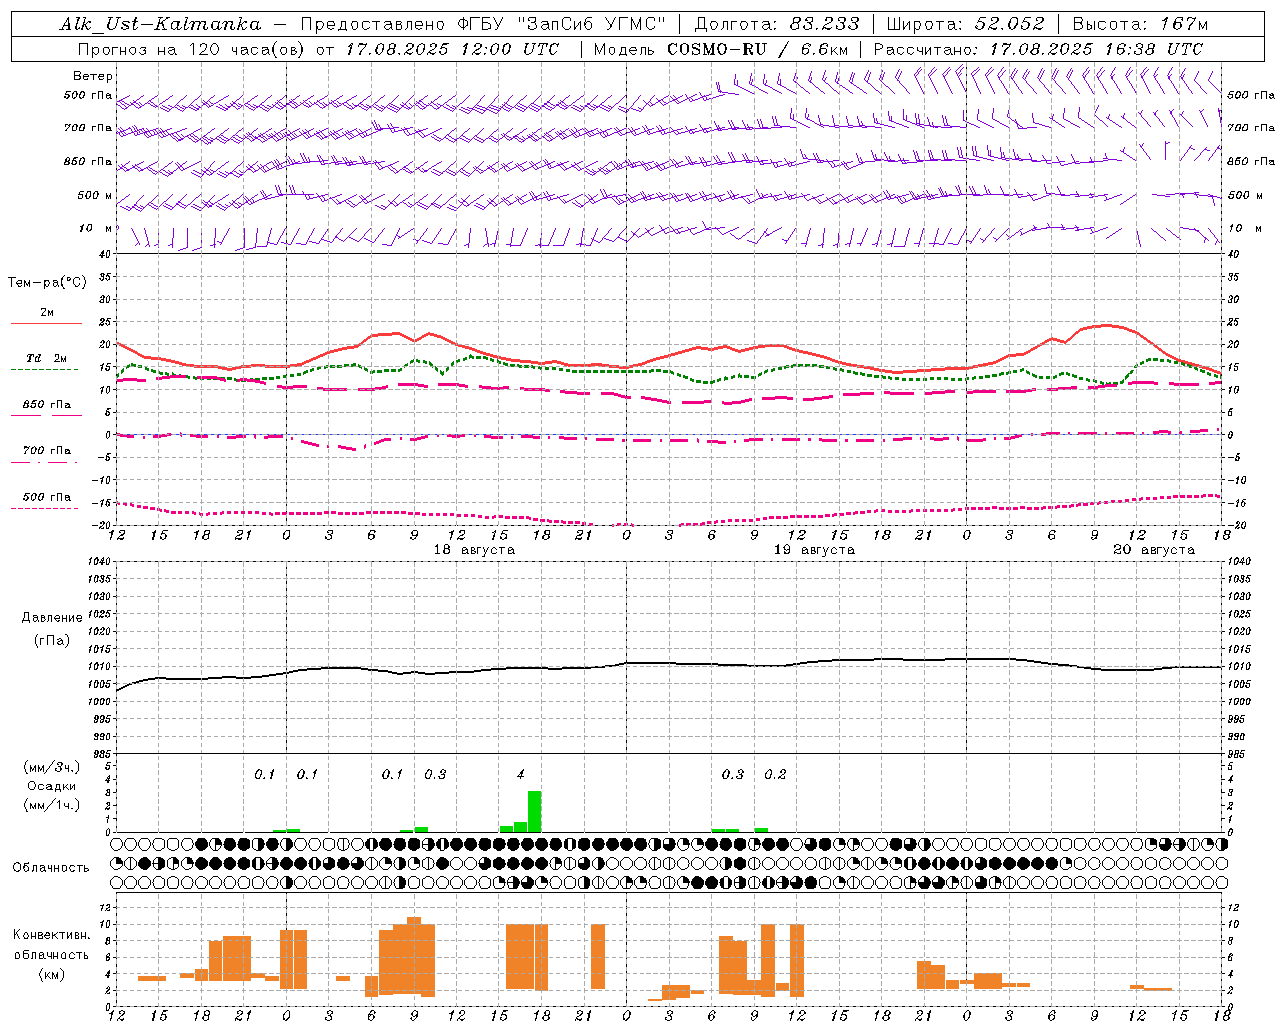The width and height of the screenshot is (1280, 1024).
Task: Click the 'Td 2м' dew point legend entry
Action: tap(47, 358)
